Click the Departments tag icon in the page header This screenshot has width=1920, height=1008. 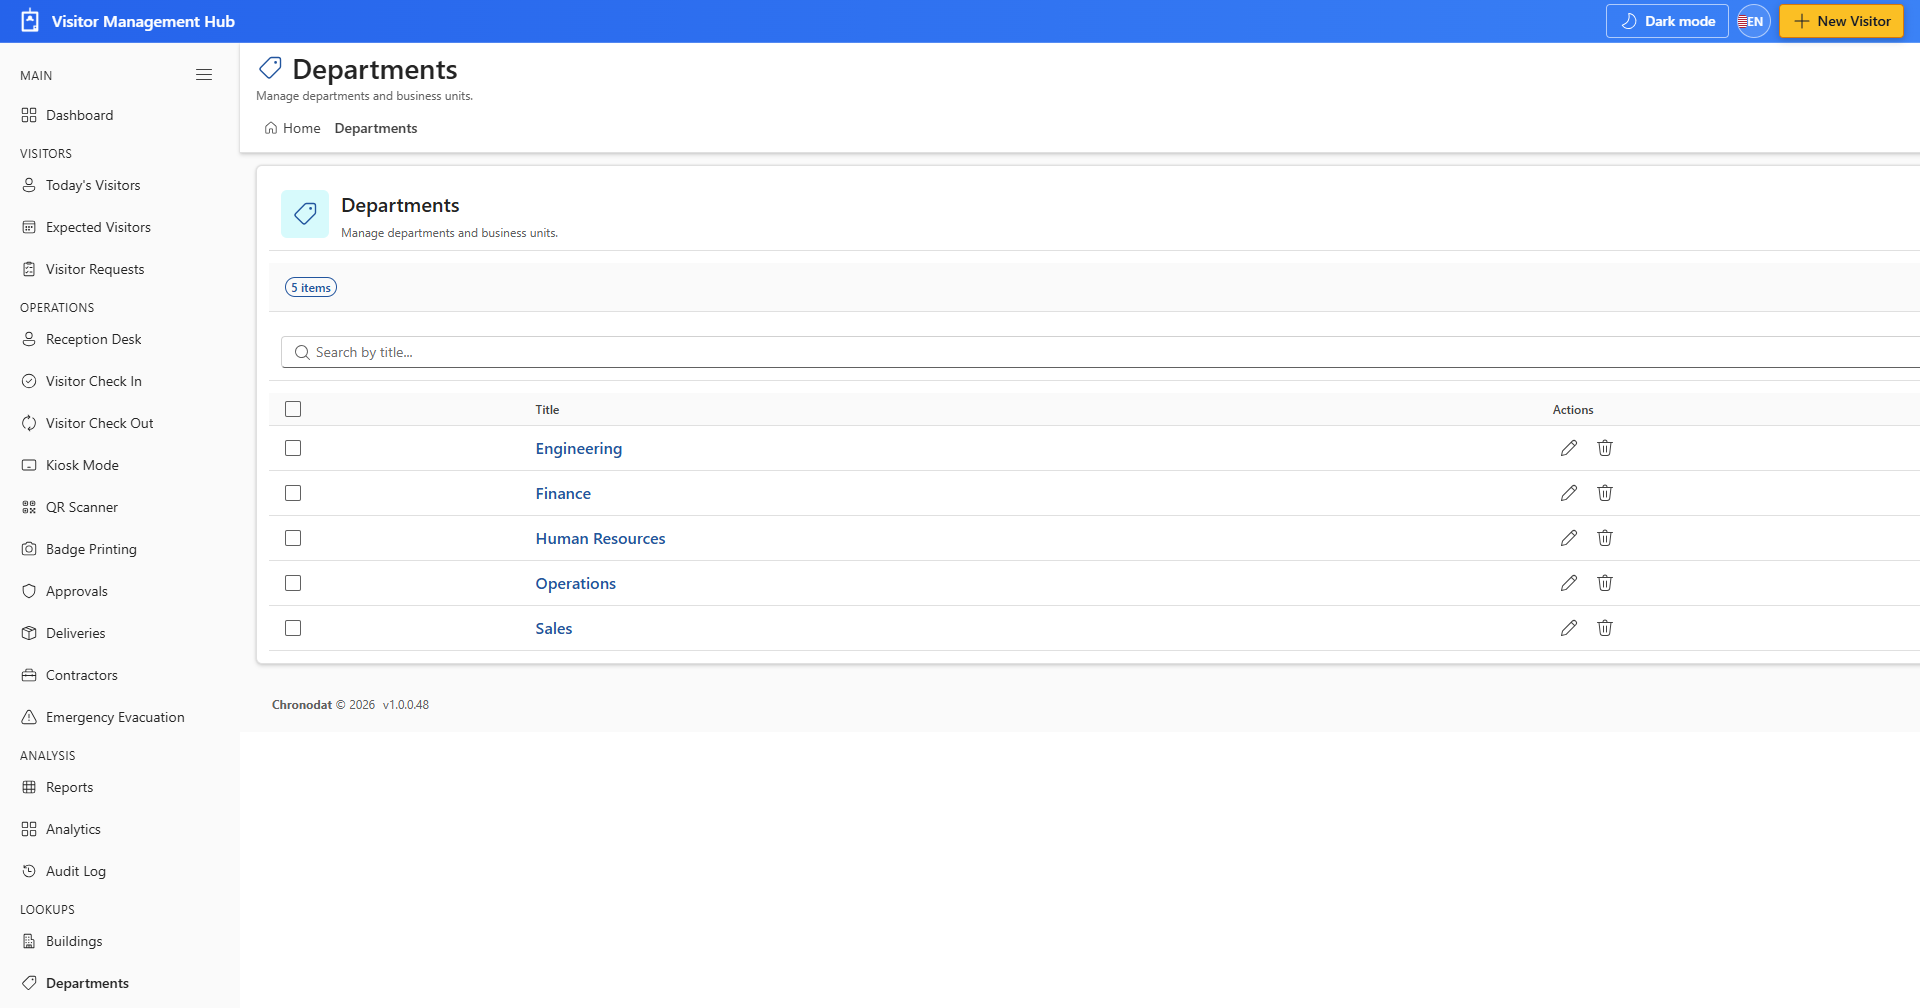(x=270, y=68)
